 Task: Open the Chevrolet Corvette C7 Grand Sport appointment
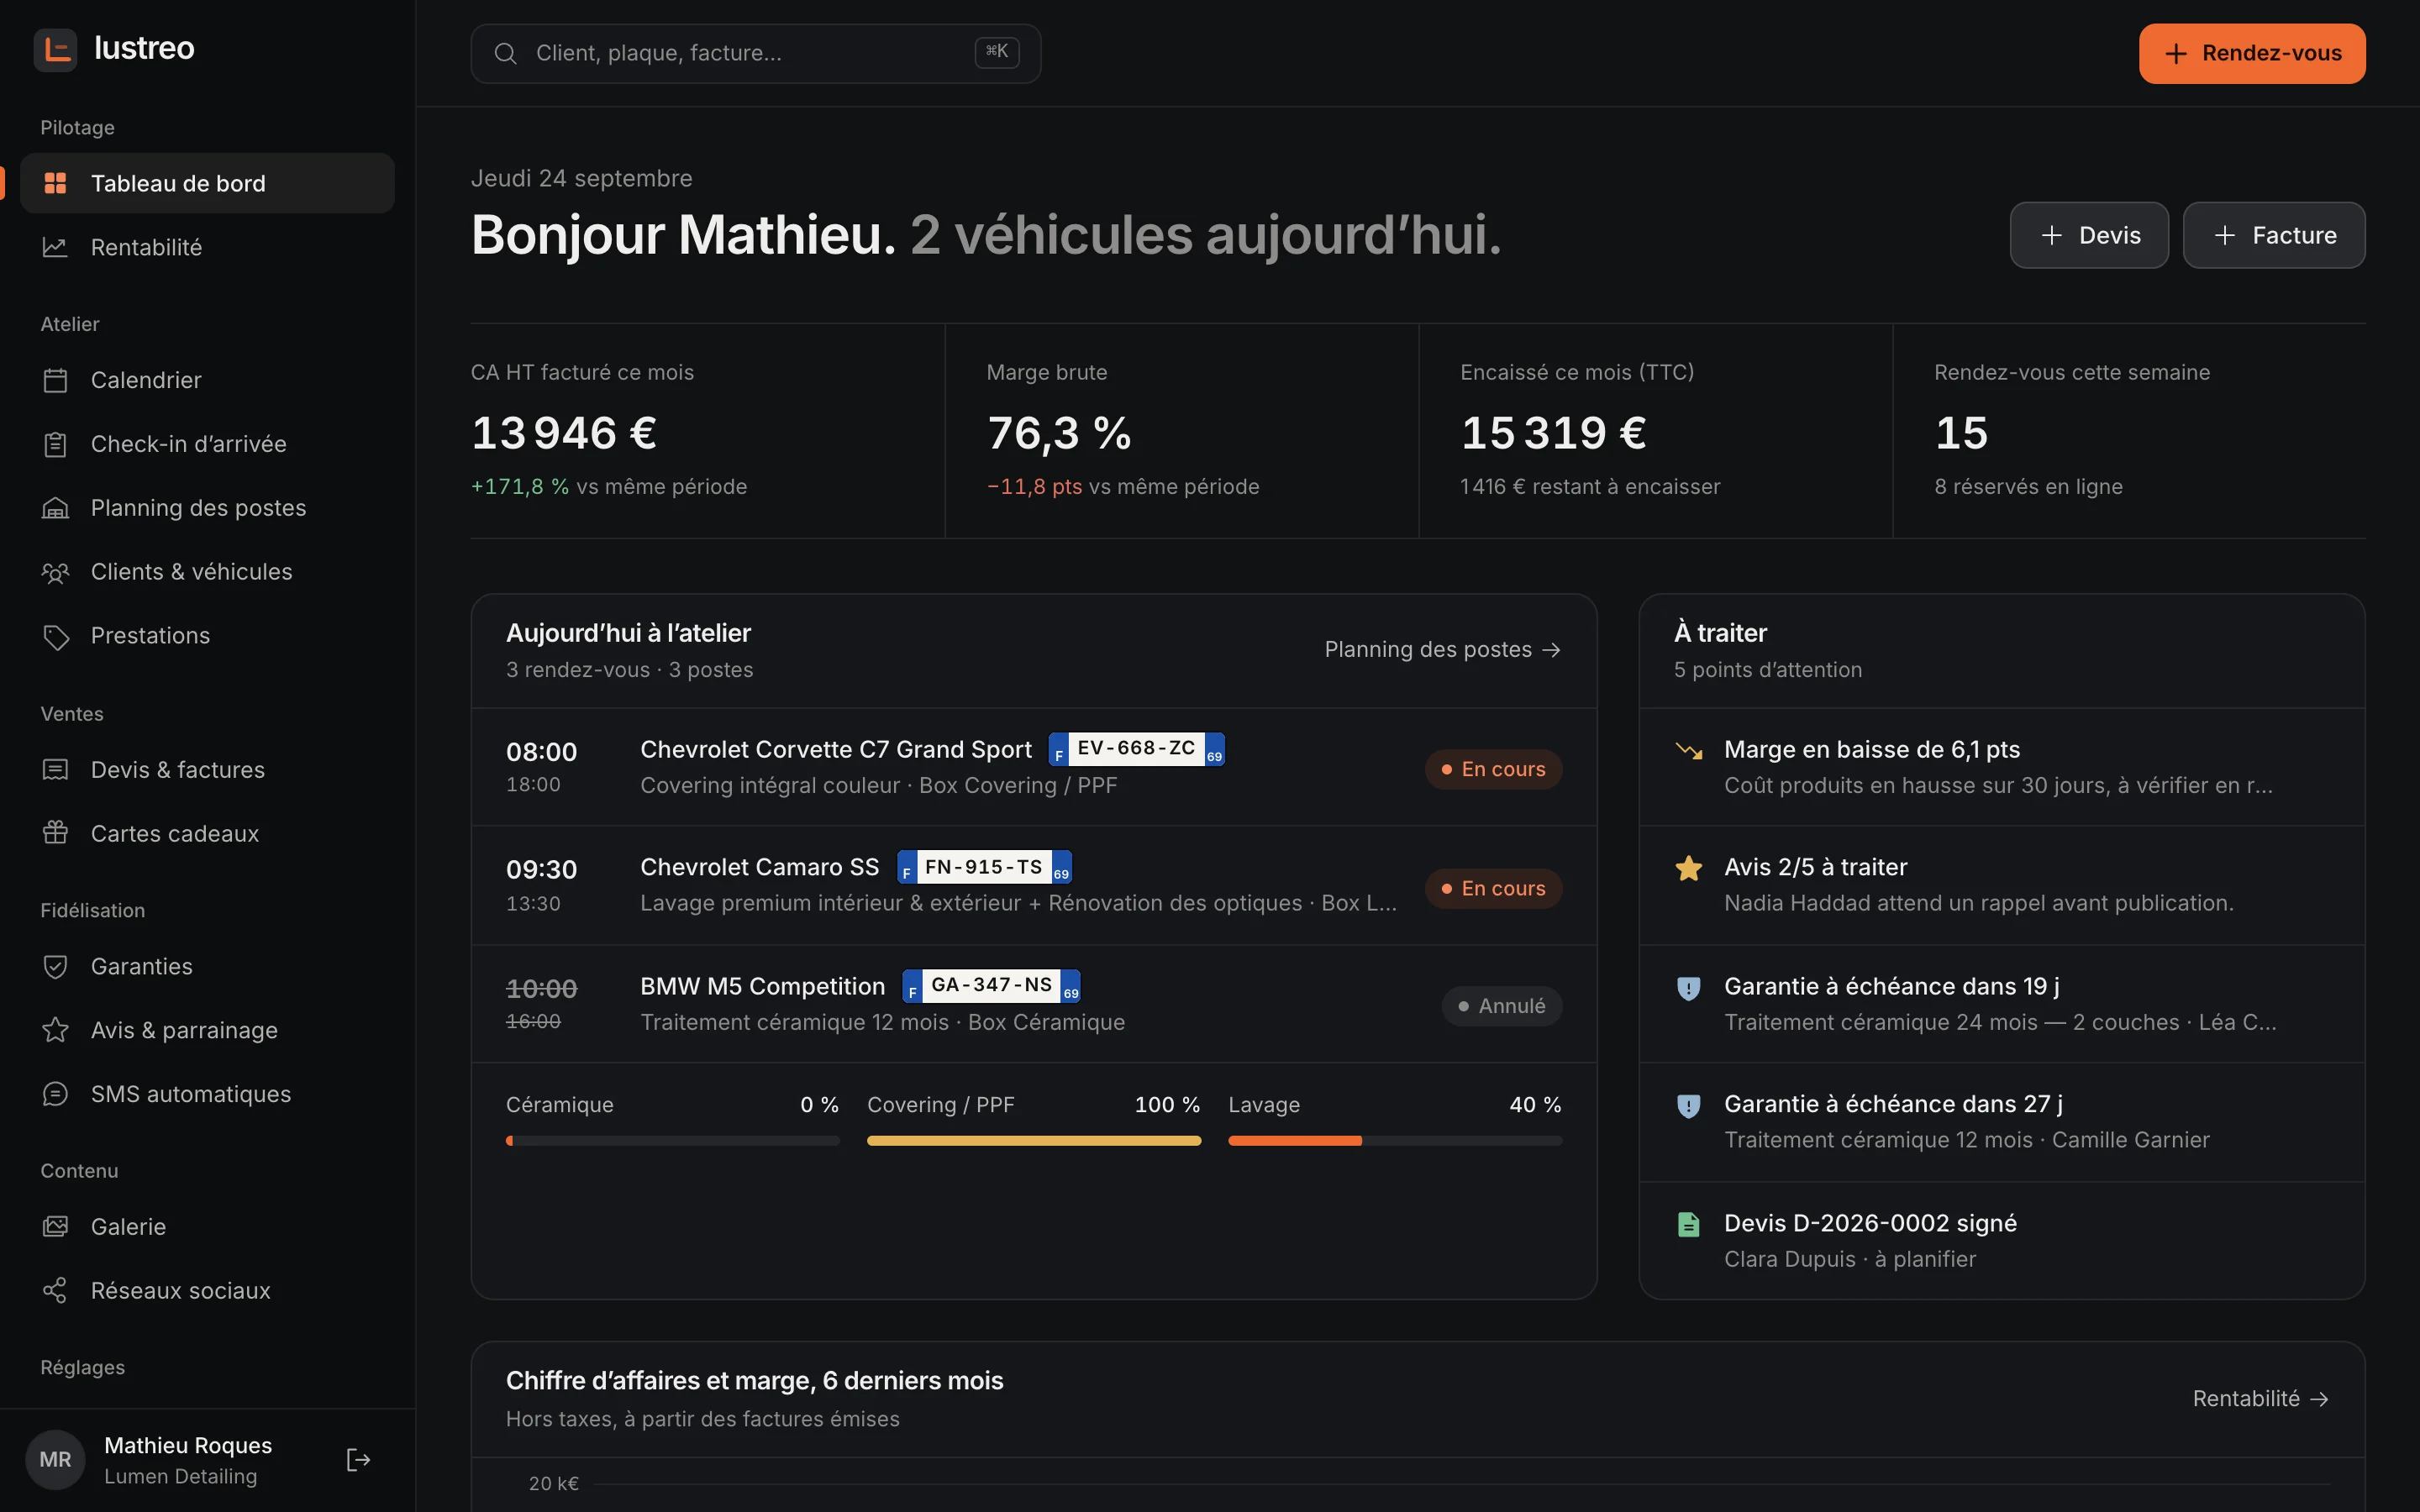pyautogui.click(x=1034, y=768)
